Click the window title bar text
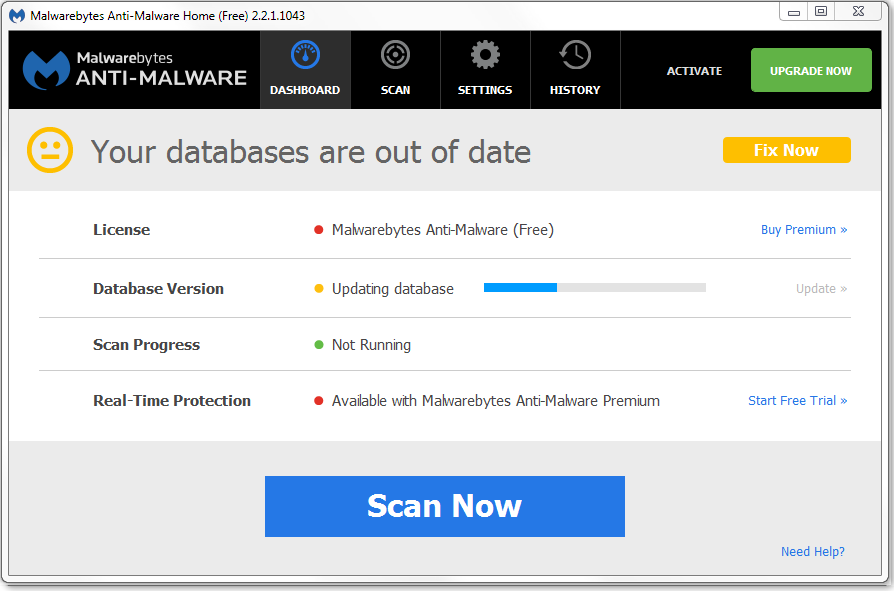 tap(168, 16)
